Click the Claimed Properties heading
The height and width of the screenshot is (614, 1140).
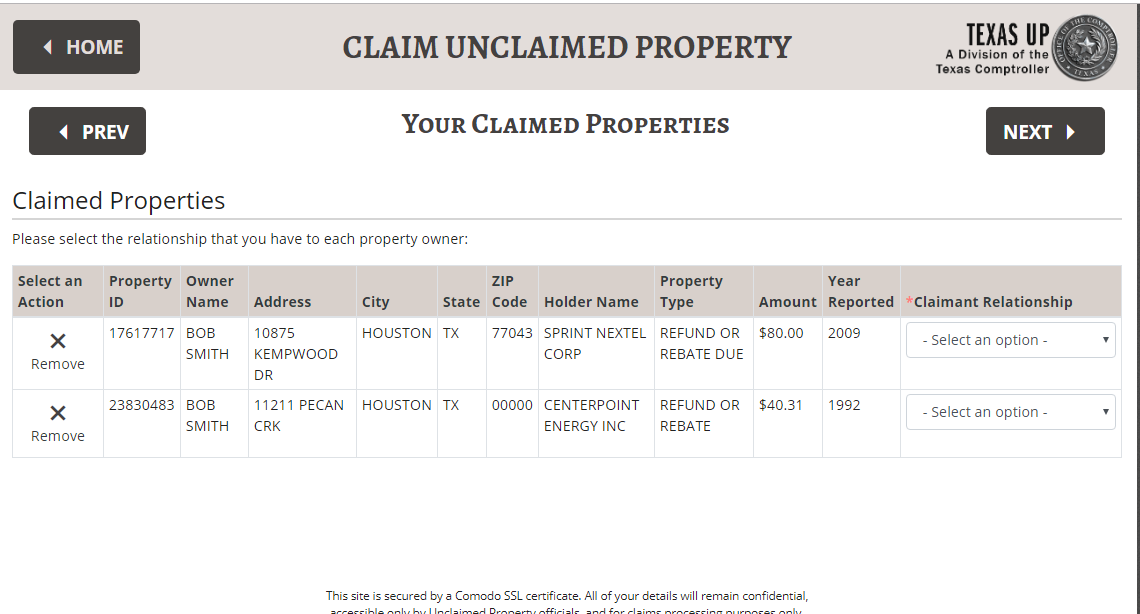coord(118,200)
